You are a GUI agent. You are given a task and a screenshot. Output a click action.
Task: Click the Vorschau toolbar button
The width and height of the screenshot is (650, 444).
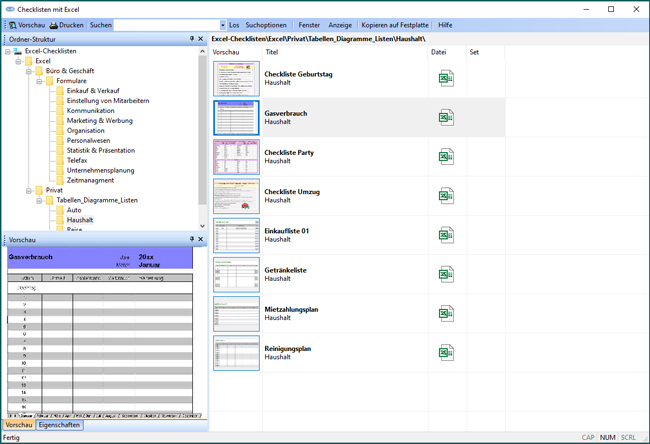[27, 25]
